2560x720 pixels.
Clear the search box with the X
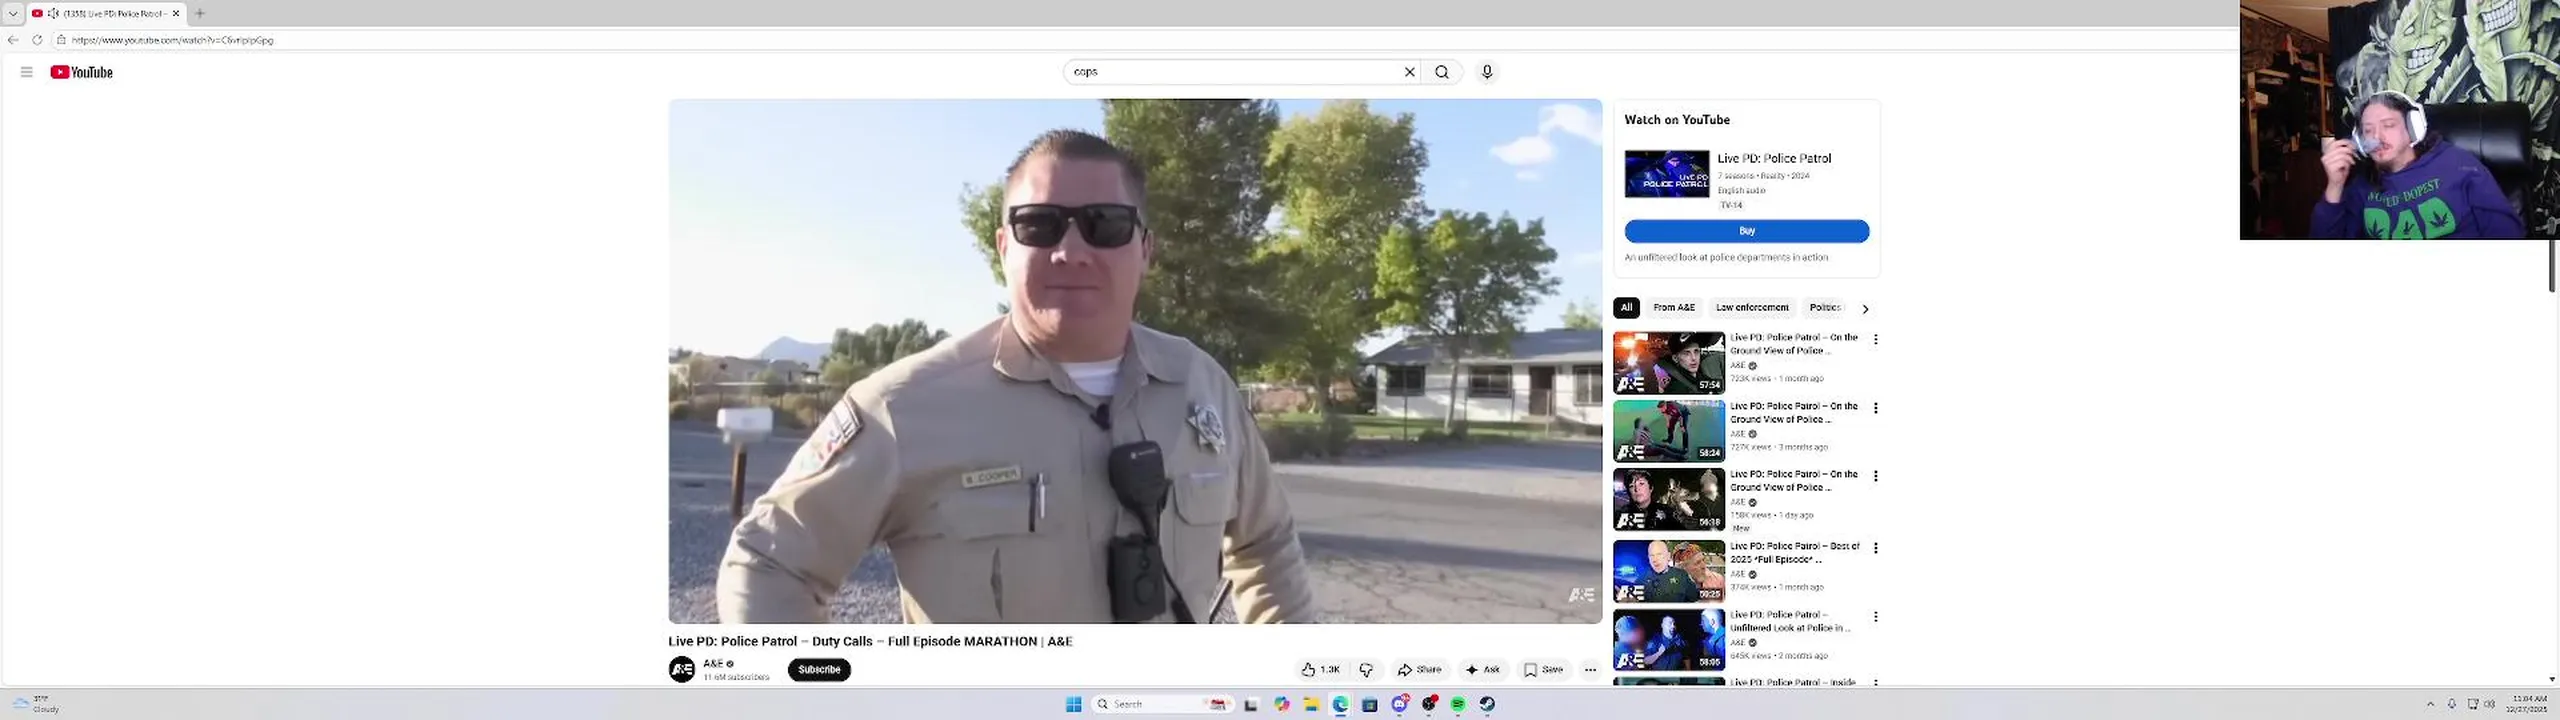point(1410,72)
